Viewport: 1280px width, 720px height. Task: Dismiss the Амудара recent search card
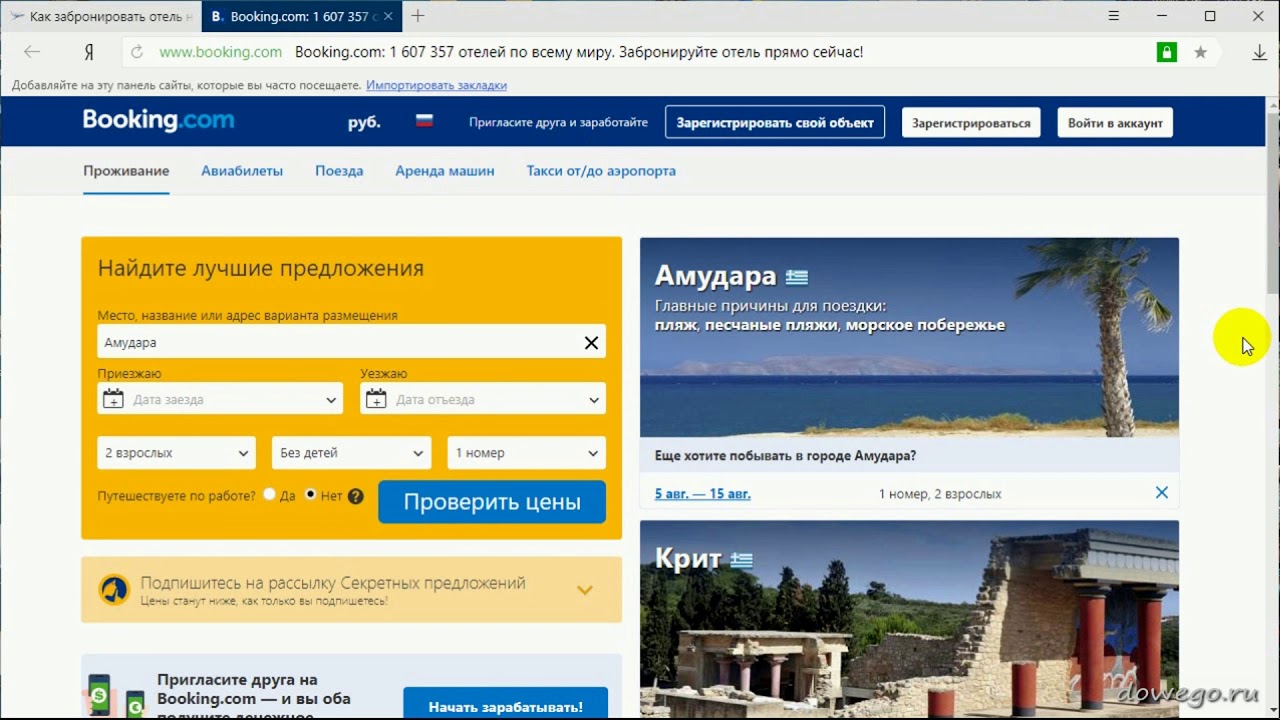click(1161, 492)
